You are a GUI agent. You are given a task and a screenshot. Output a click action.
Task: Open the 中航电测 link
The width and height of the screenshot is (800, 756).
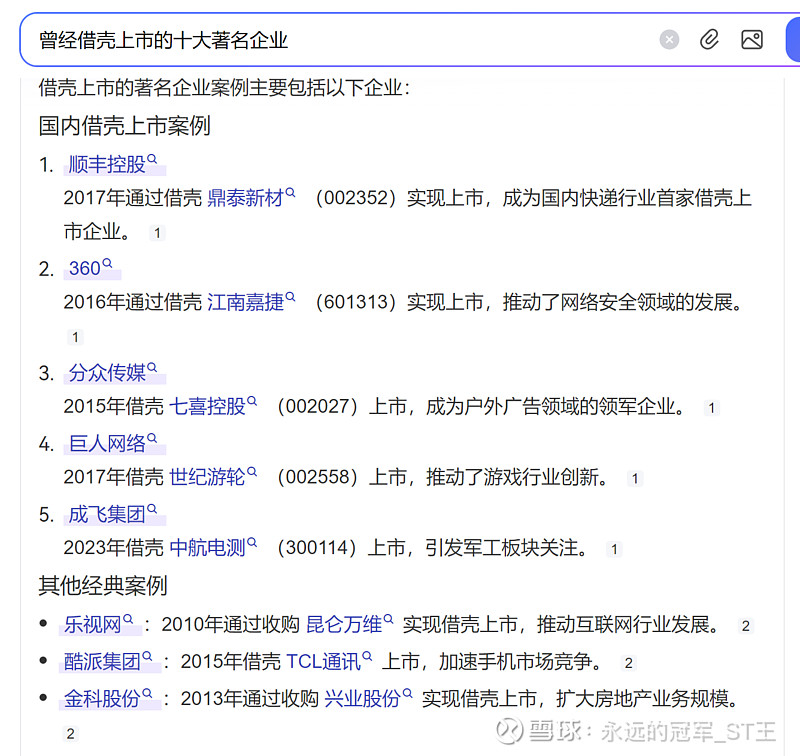[207, 548]
